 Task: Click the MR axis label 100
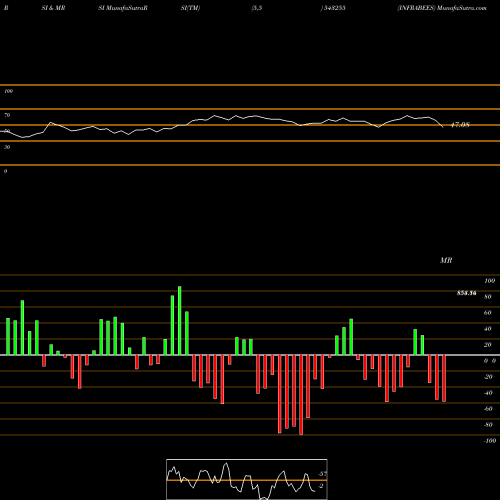[490, 281]
